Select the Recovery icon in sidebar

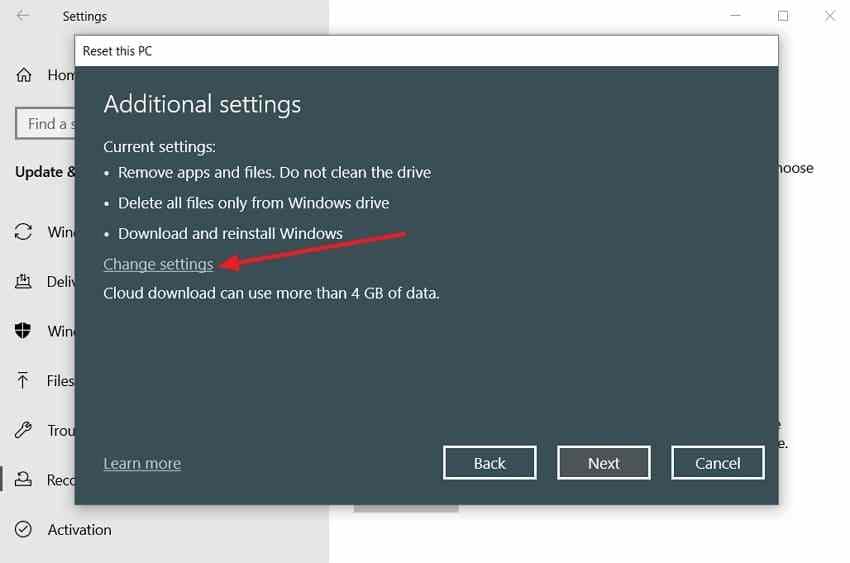tap(23, 479)
